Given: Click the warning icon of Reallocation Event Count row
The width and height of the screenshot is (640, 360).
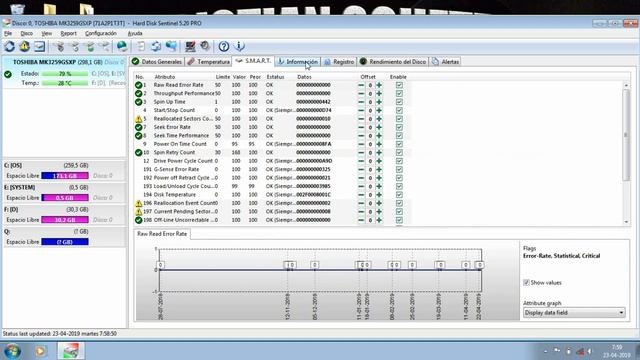Looking at the screenshot, I should [x=138, y=203].
